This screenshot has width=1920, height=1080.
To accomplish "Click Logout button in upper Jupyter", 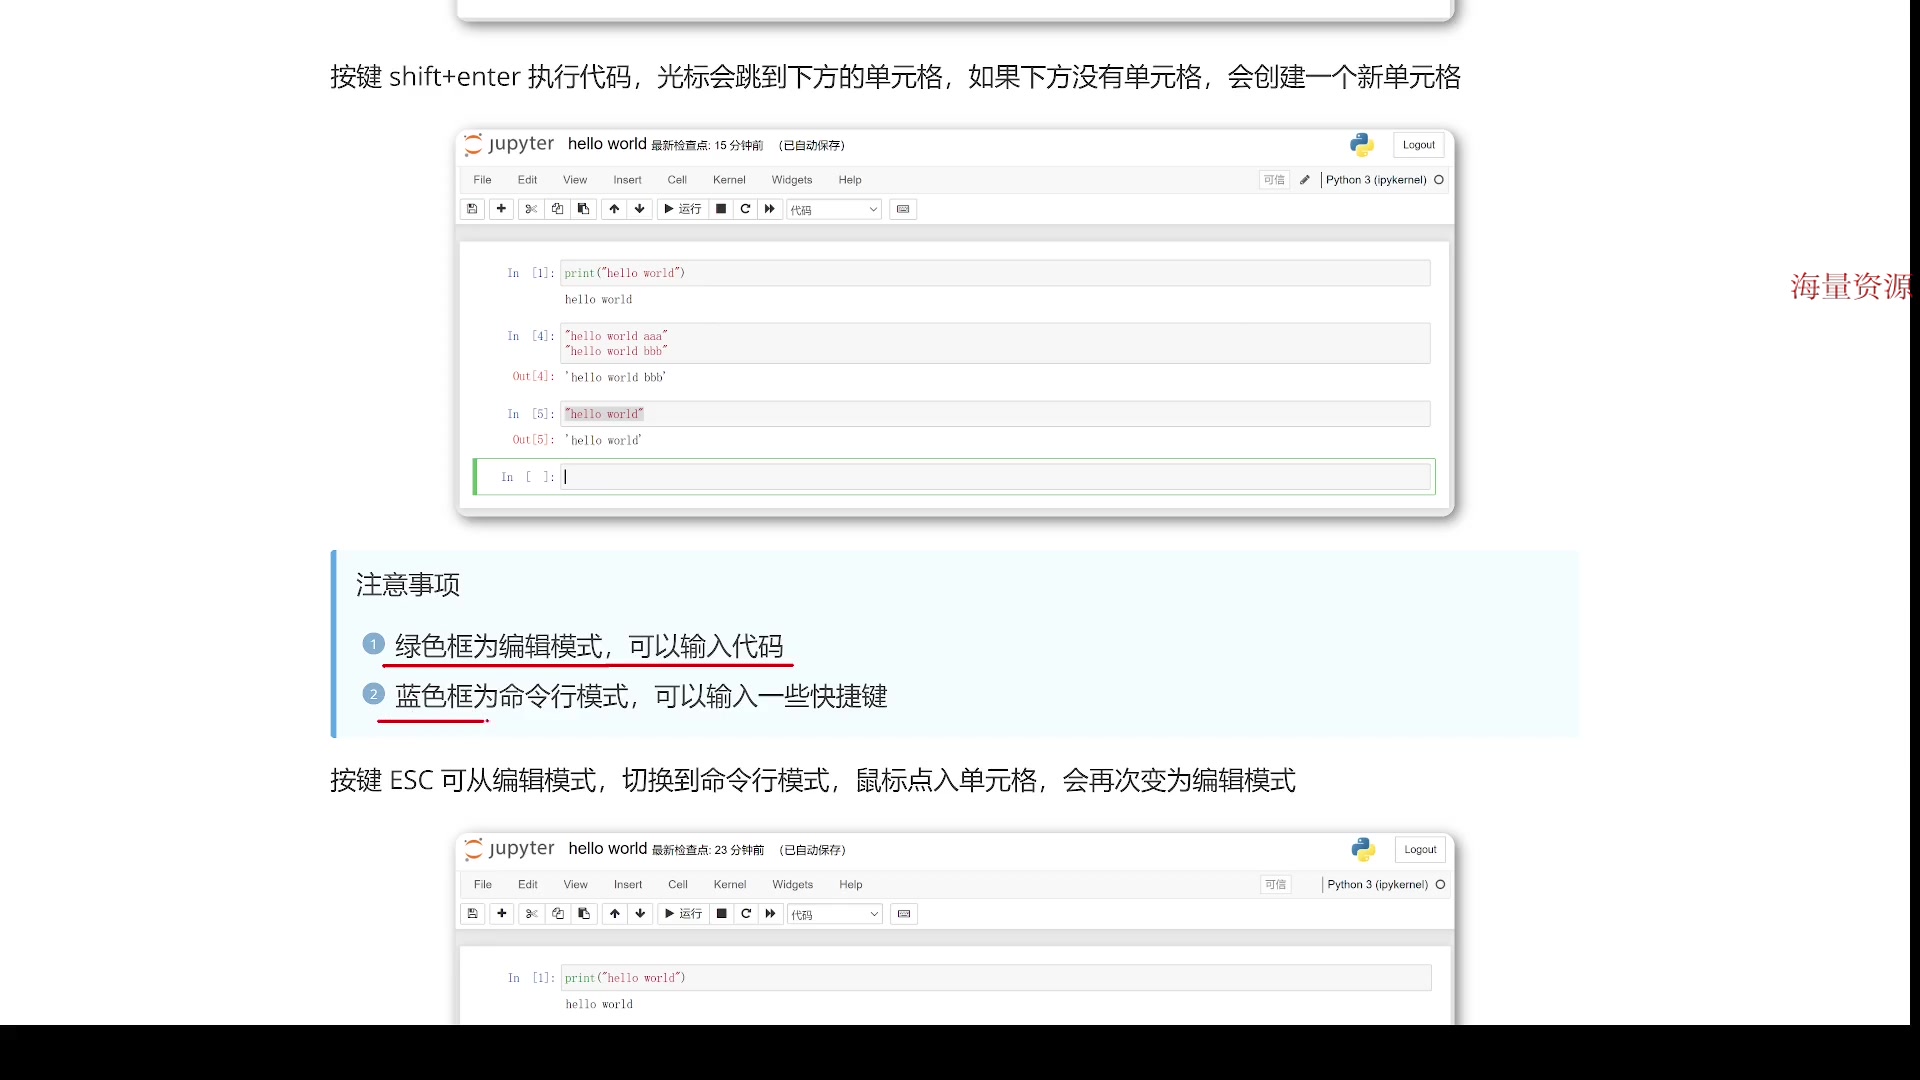I will pos(1419,145).
